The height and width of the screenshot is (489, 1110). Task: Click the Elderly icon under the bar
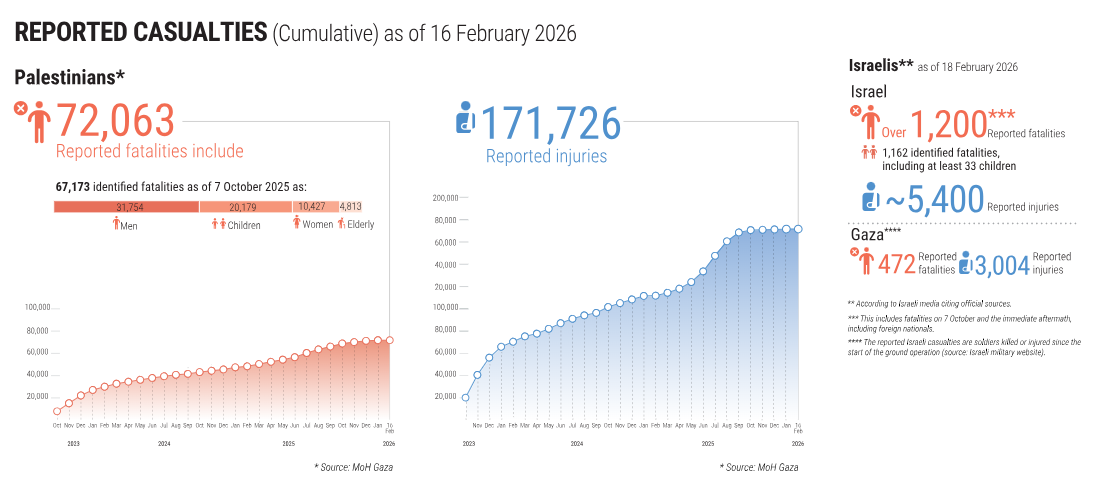[x=342, y=224]
